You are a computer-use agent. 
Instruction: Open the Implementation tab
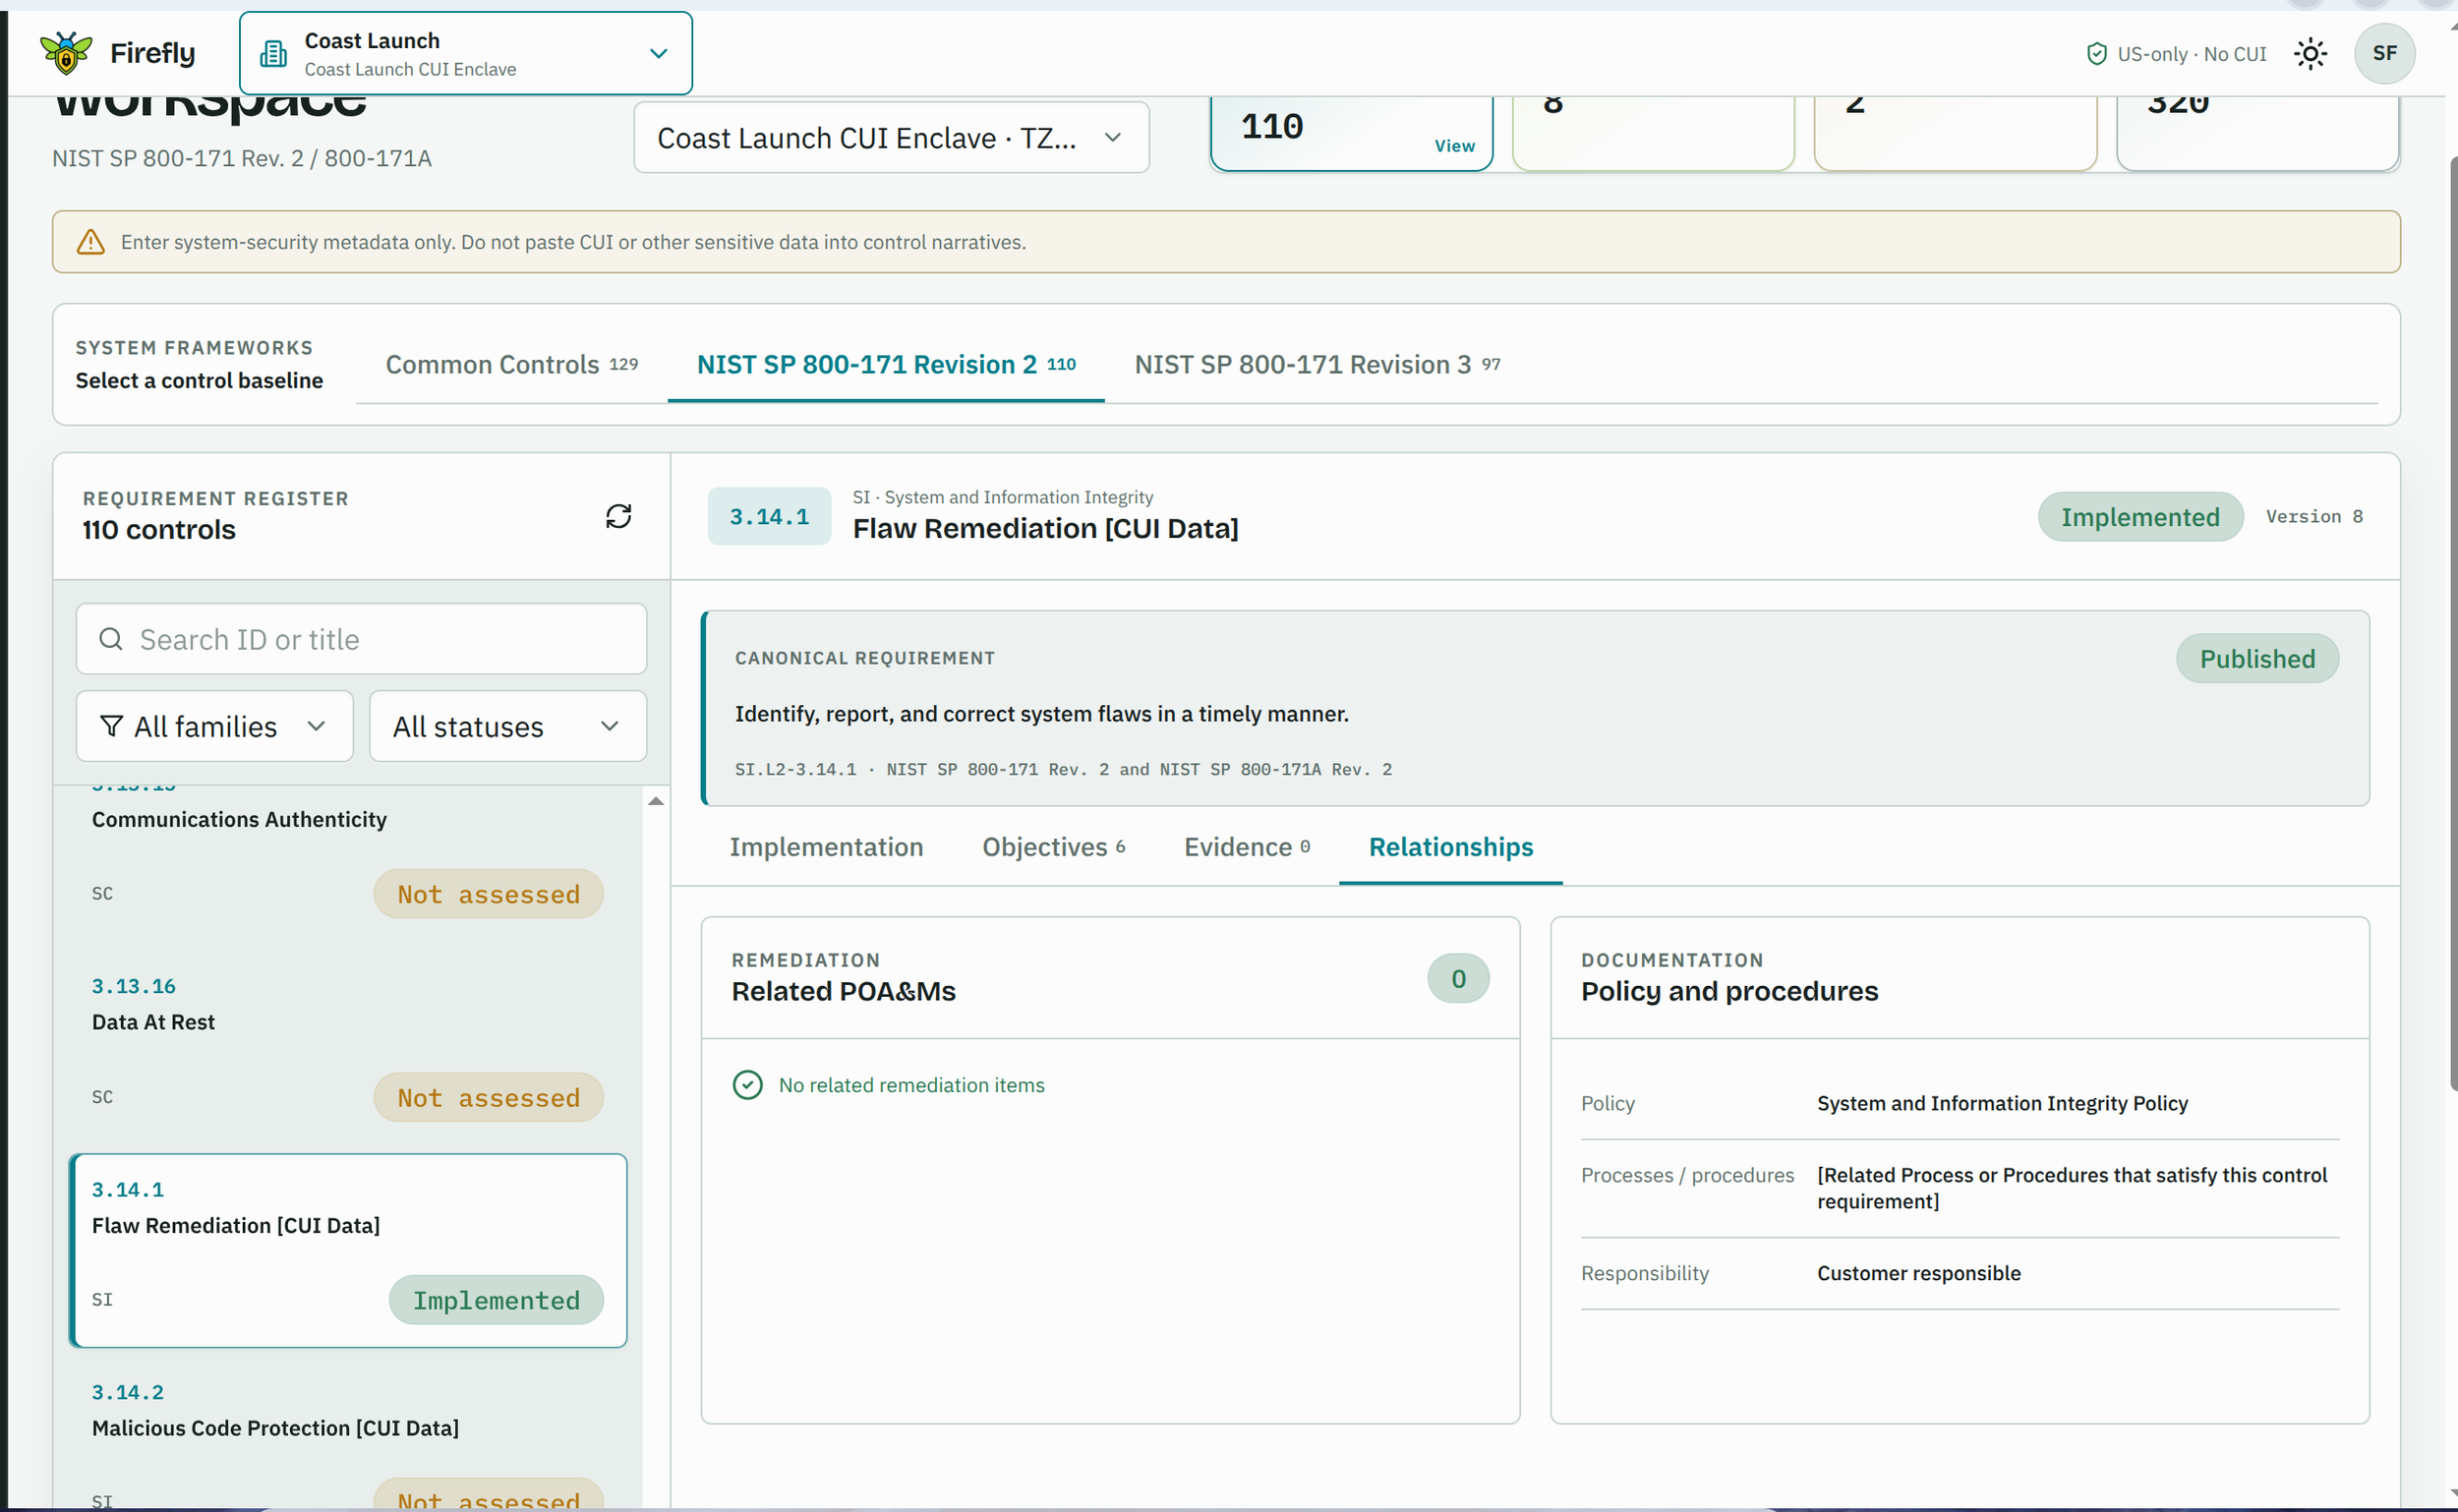[826, 847]
